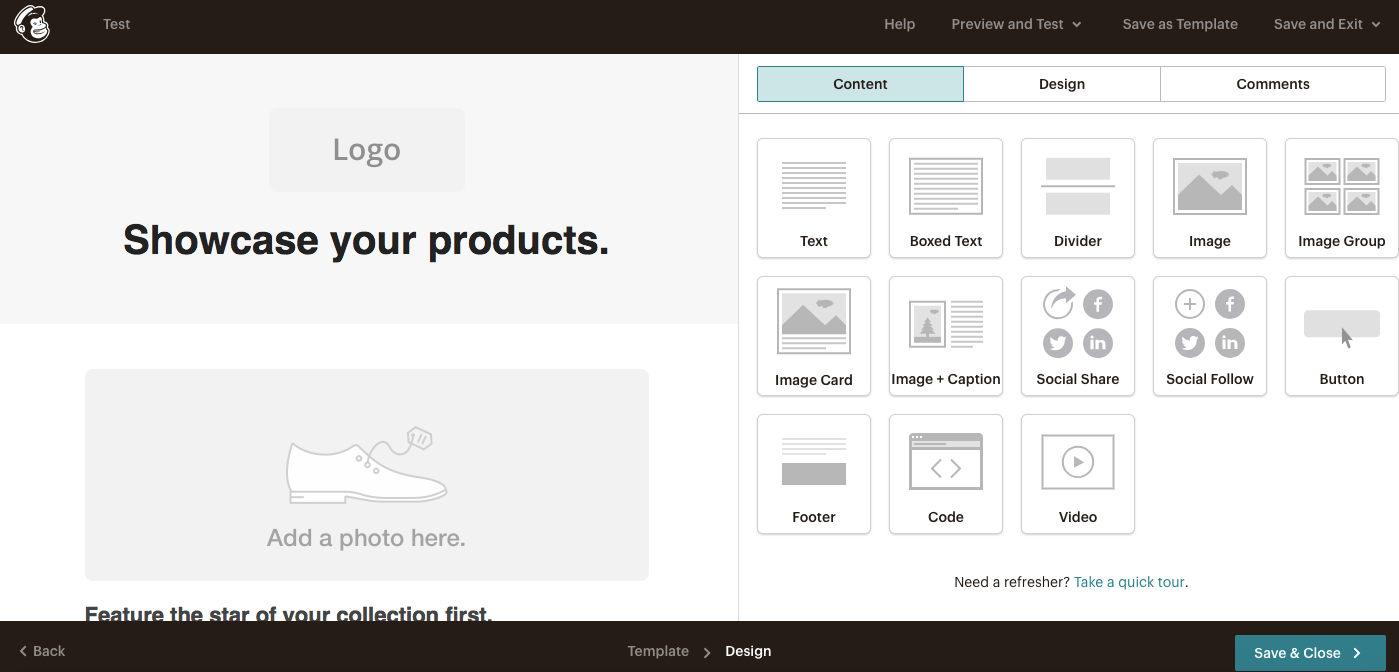Click the 'Add a photo here' placeholder

coord(366,475)
